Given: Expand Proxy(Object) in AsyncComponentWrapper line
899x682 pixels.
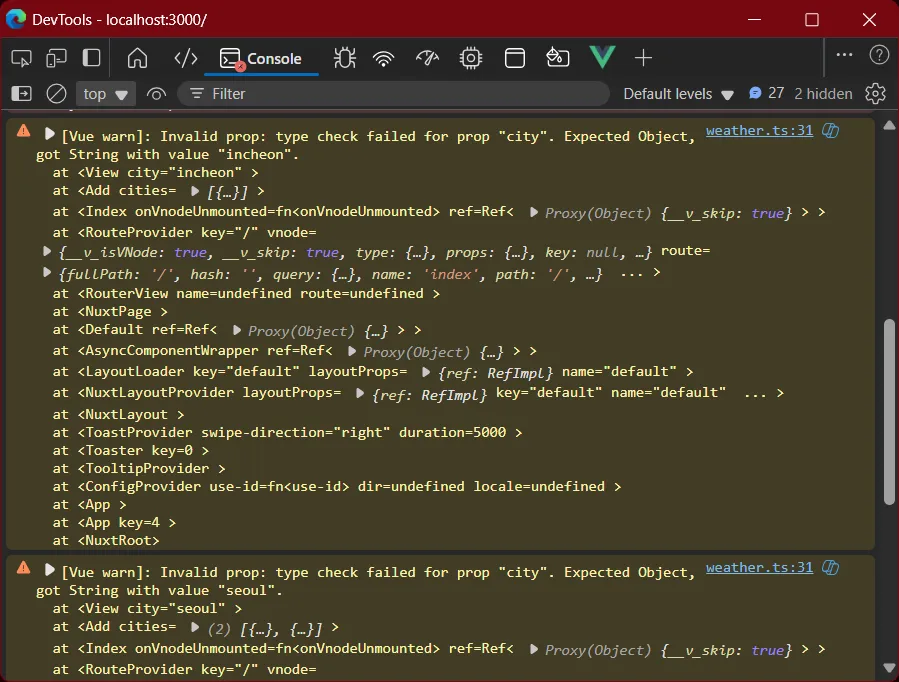Looking at the screenshot, I should click(x=352, y=351).
